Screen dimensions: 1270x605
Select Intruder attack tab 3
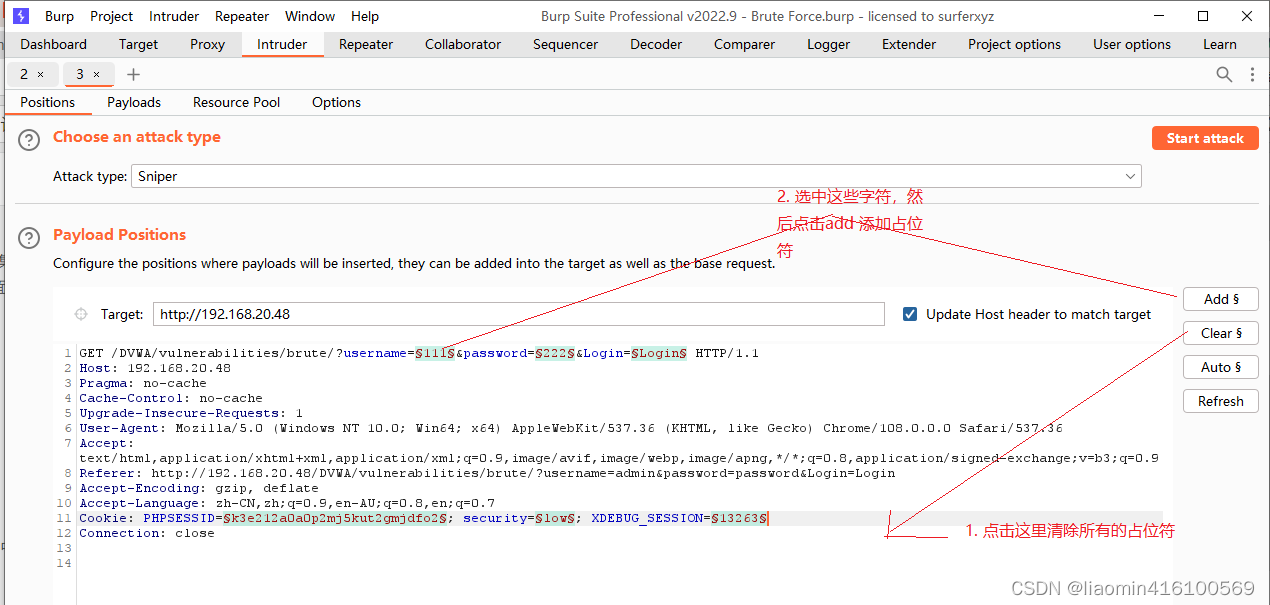[80, 75]
